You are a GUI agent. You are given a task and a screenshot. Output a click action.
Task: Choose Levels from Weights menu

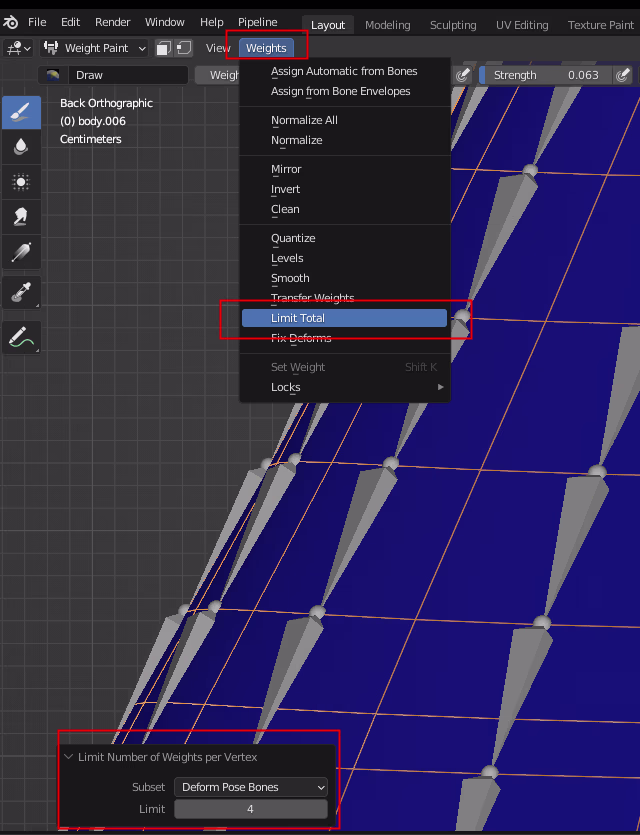coord(344,258)
